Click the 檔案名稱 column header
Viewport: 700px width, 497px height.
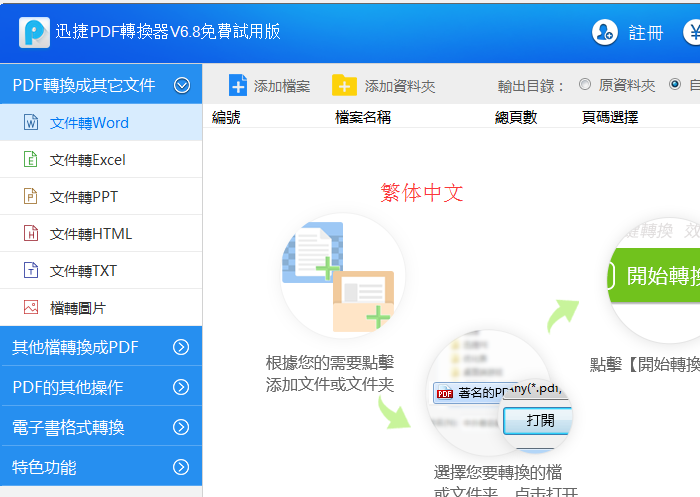click(363, 117)
